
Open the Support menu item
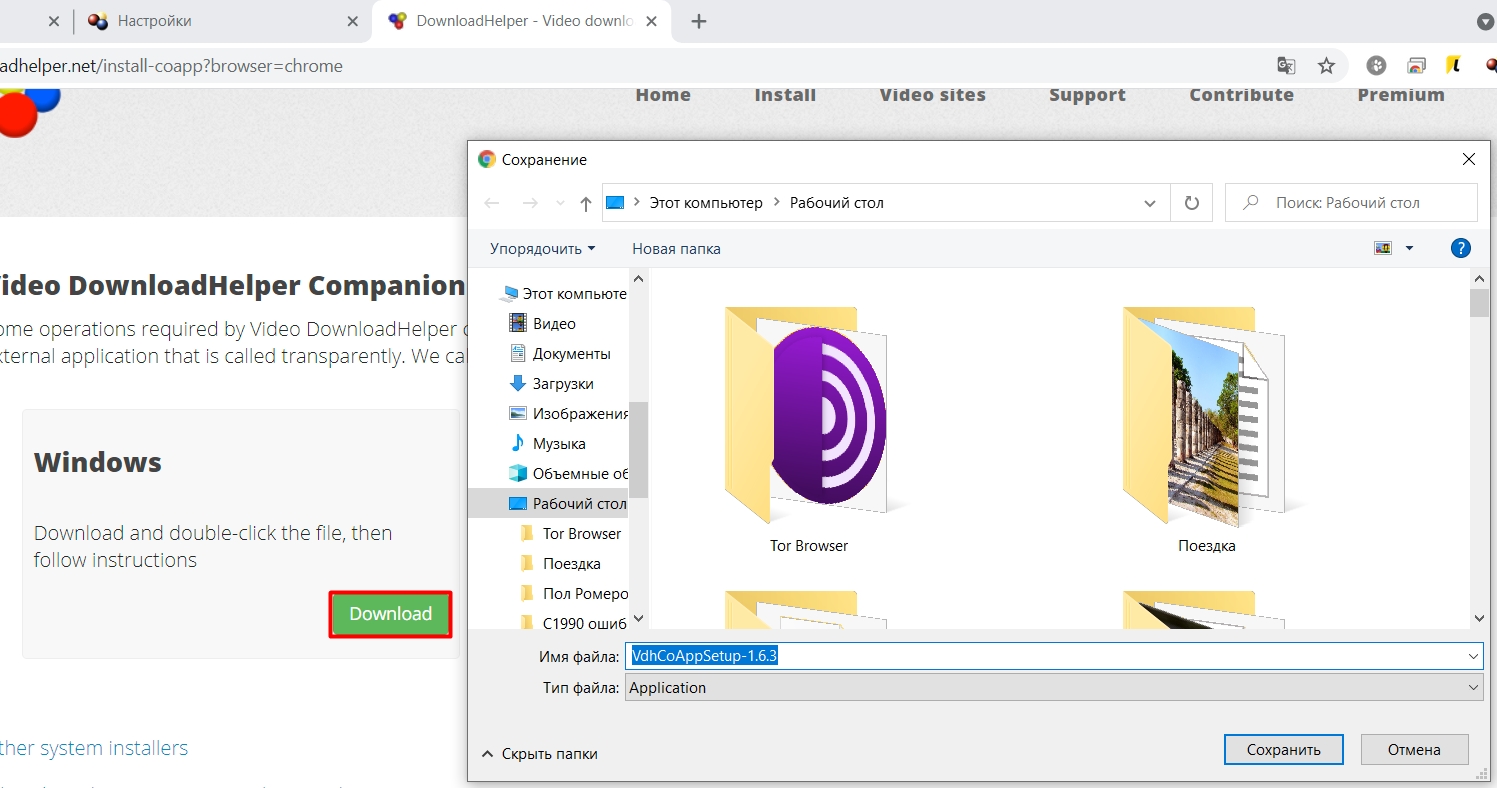pos(1087,95)
